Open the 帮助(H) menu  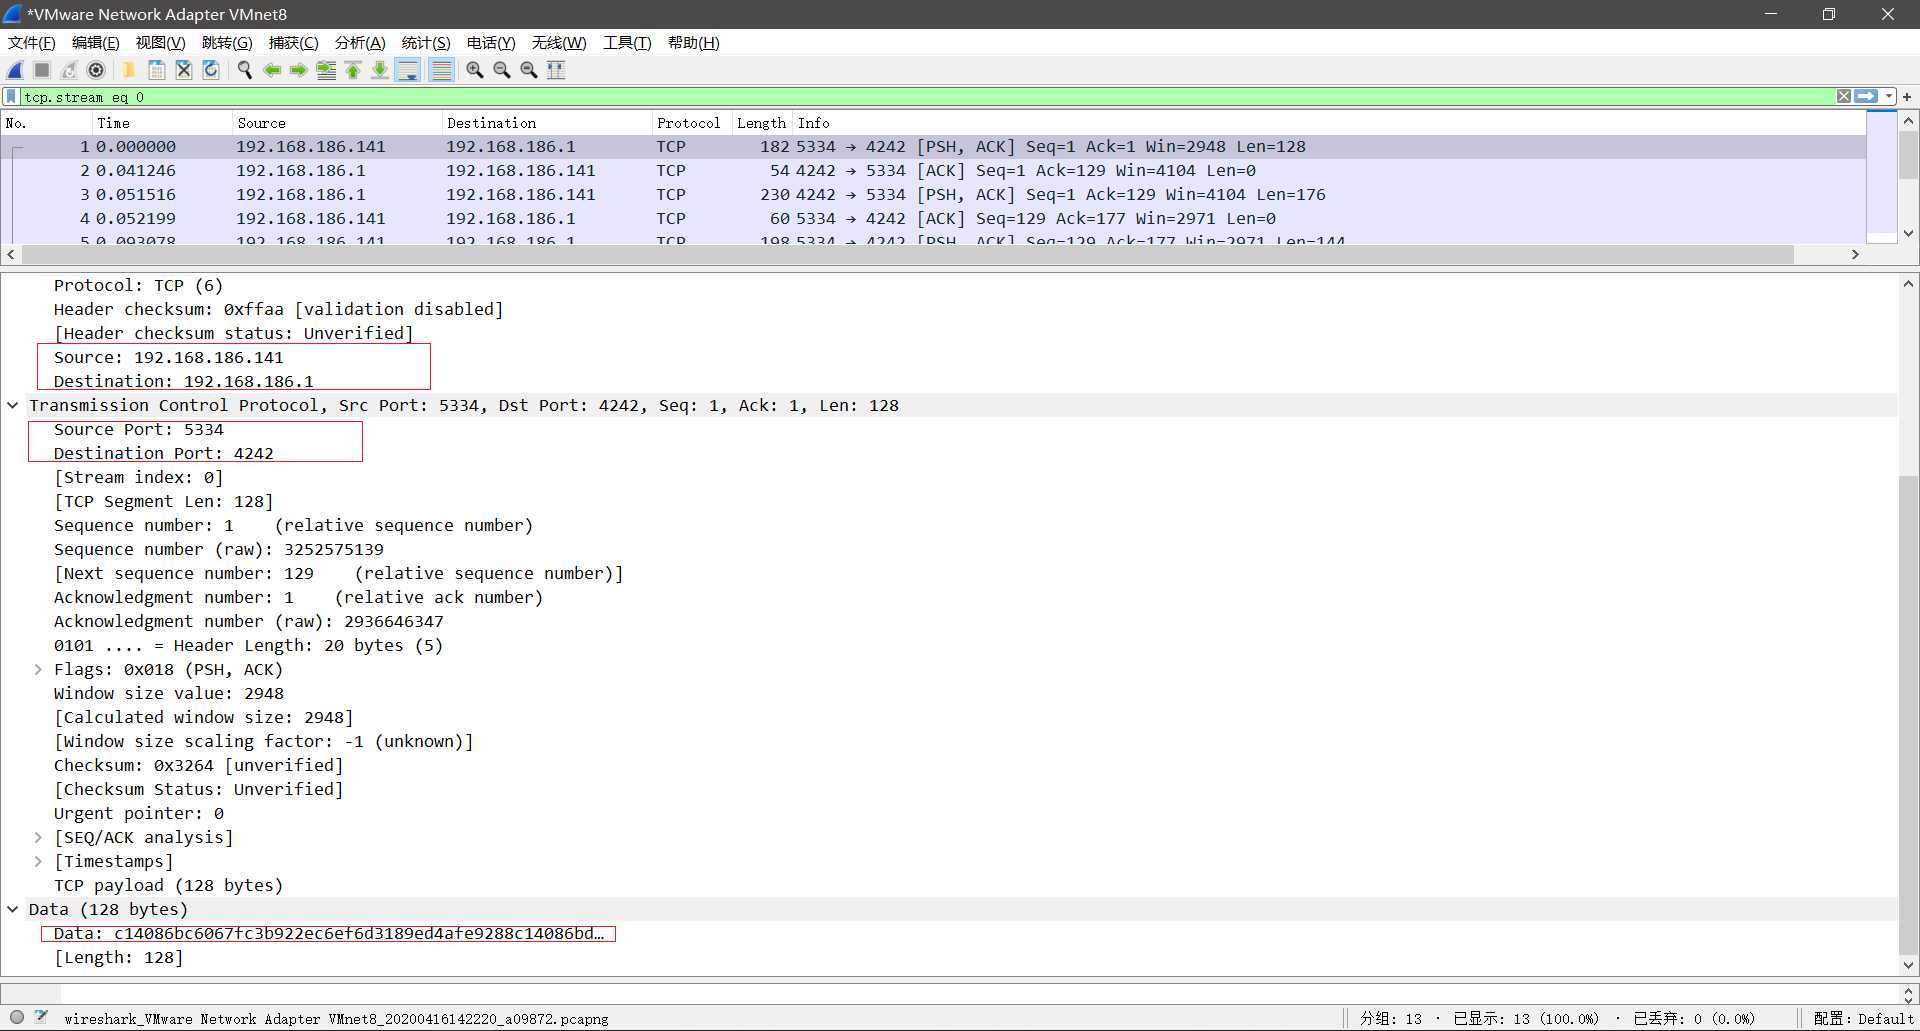(694, 43)
